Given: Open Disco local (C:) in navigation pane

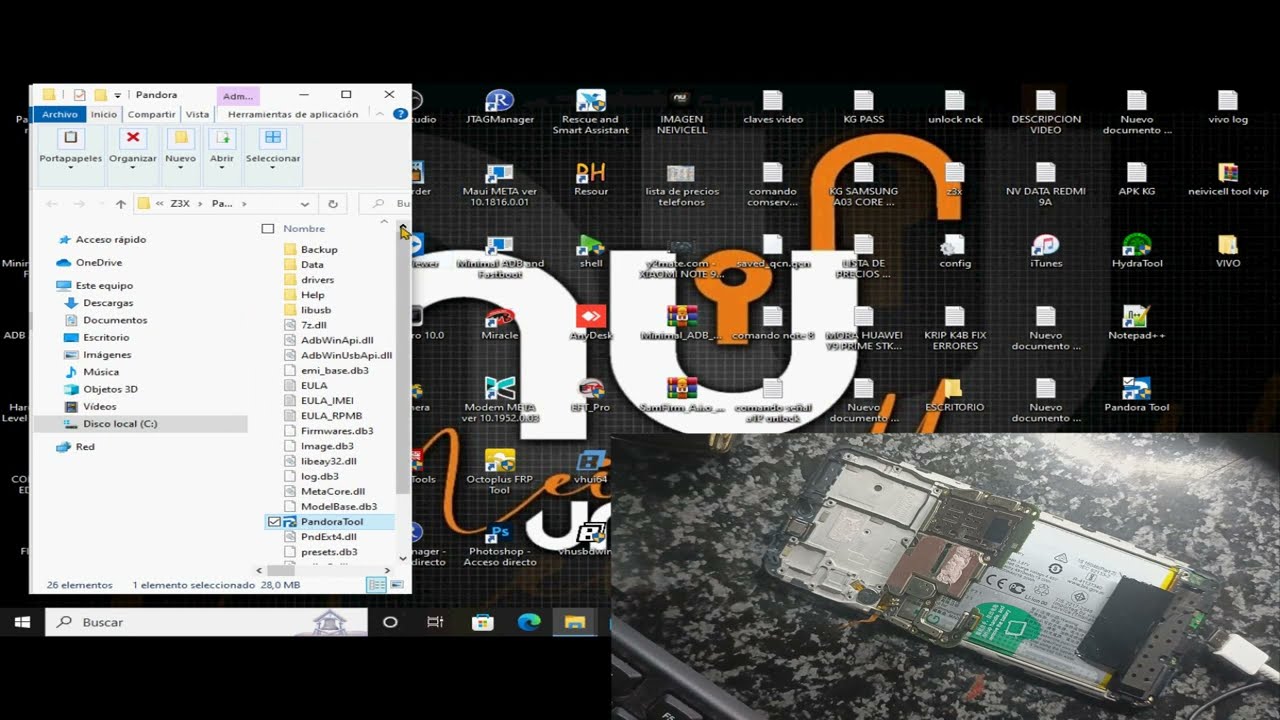Looking at the screenshot, I should [x=120, y=424].
